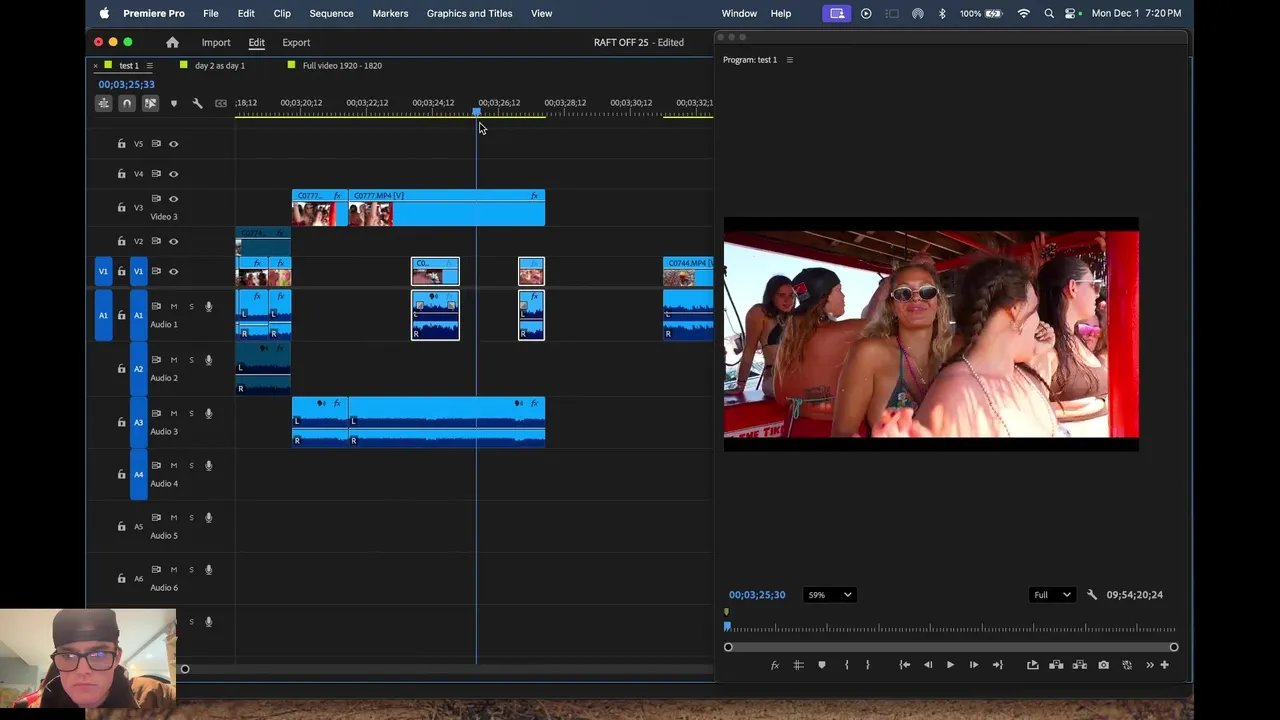This screenshot has height=720, width=1280.
Task: Play the program monitor
Action: coord(950,665)
